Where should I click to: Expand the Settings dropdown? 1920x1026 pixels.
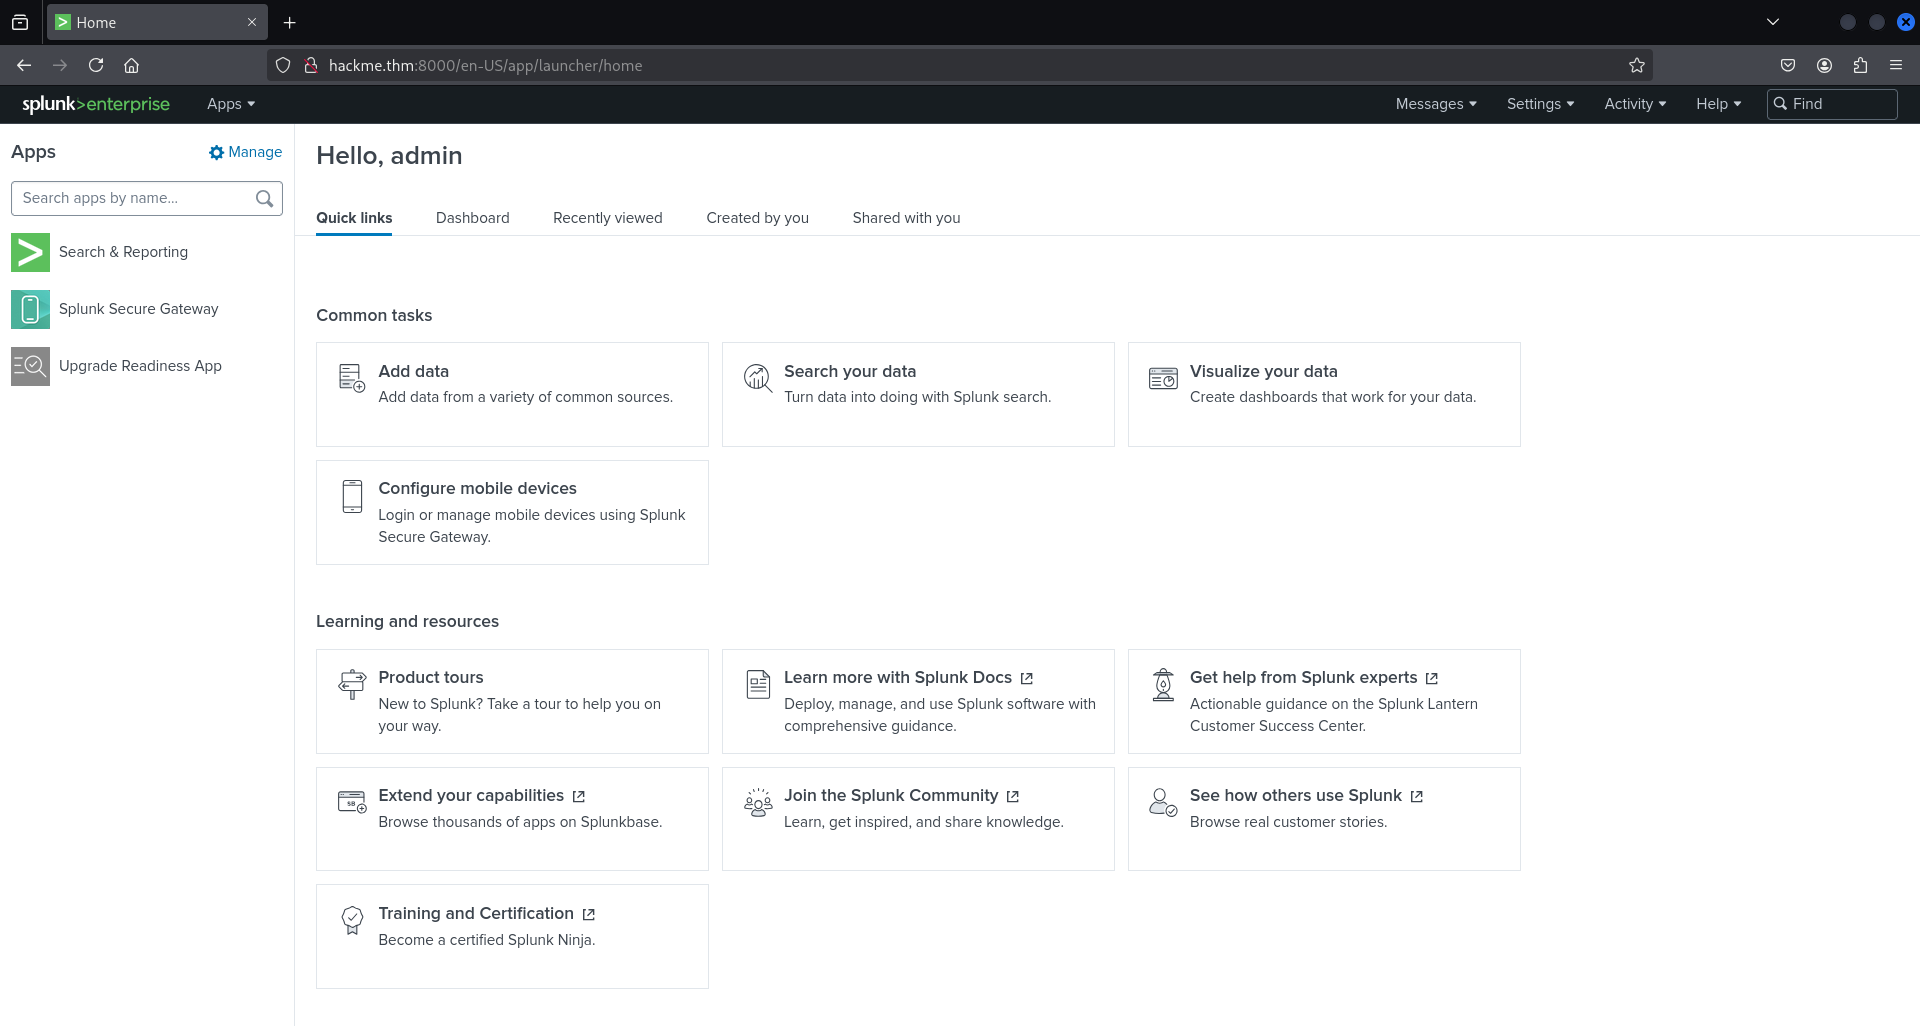click(1540, 104)
